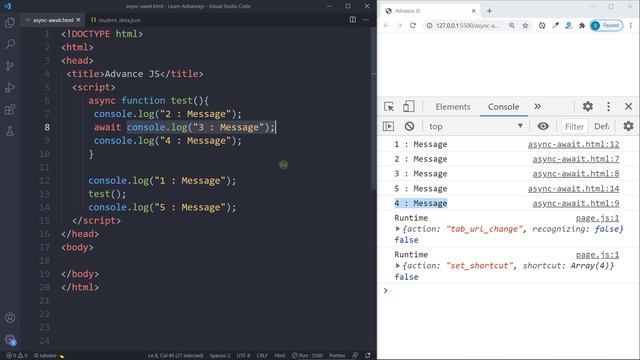Open a new Chrome tab
Viewport: 640px width, 360px height.
(489, 11)
